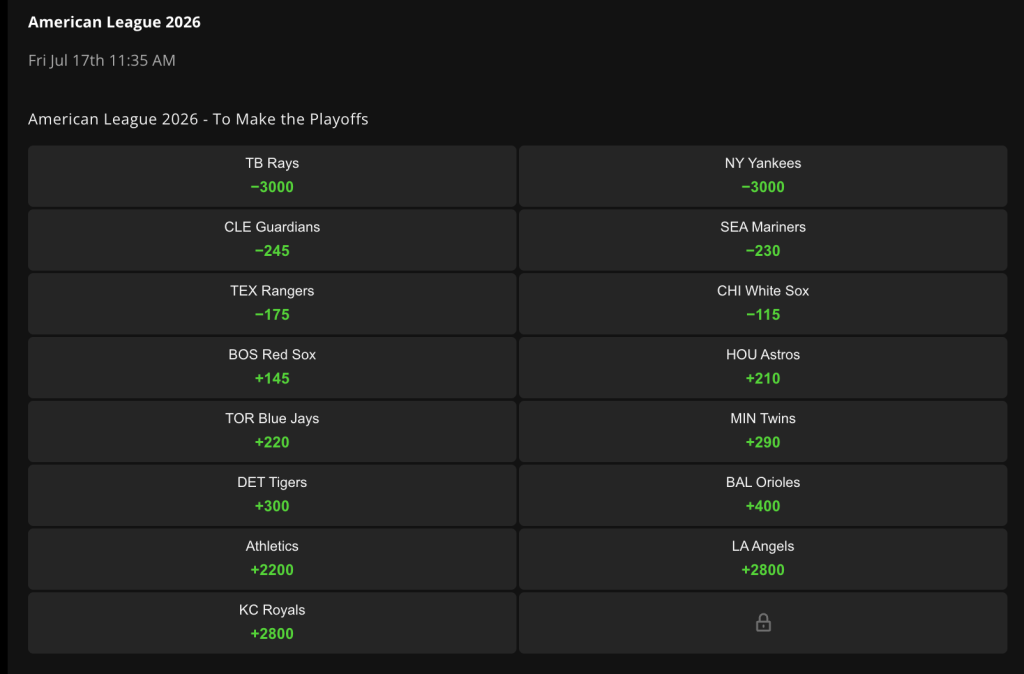Image resolution: width=1024 pixels, height=674 pixels.
Task: Add TEX Rangers −175 to betslip
Action: (272, 304)
